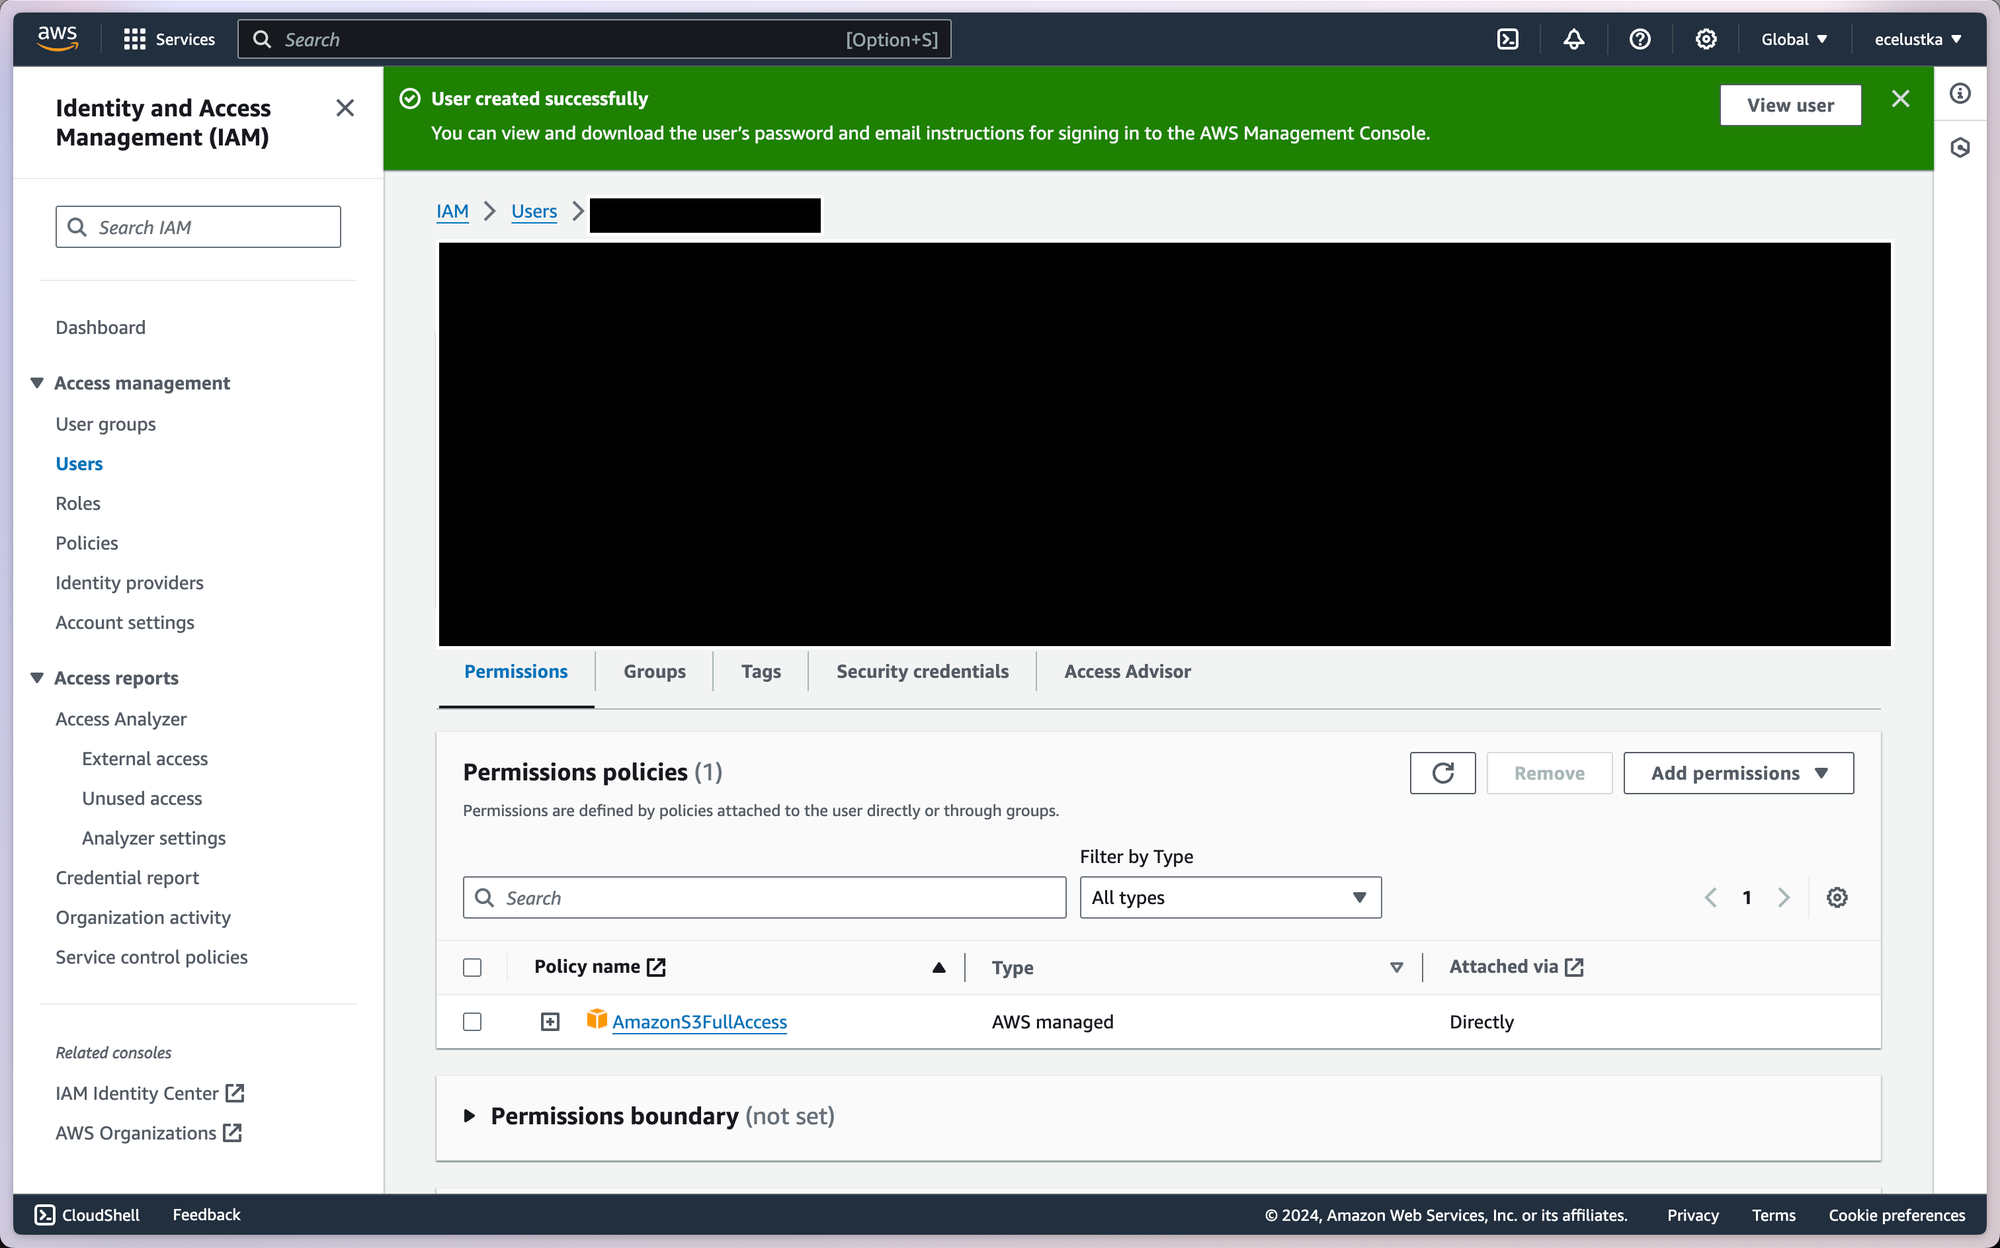Dismiss the user created success banner

(x=1900, y=99)
